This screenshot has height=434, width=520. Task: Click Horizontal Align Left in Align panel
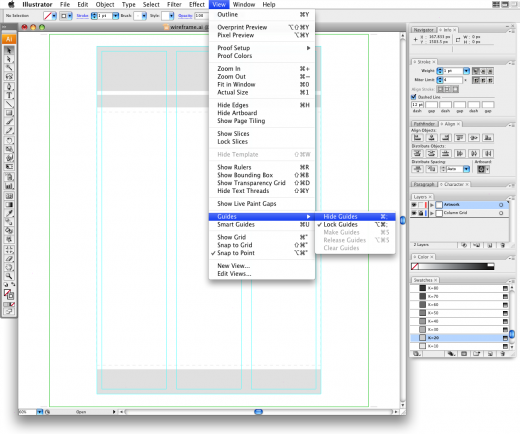click(x=417, y=138)
